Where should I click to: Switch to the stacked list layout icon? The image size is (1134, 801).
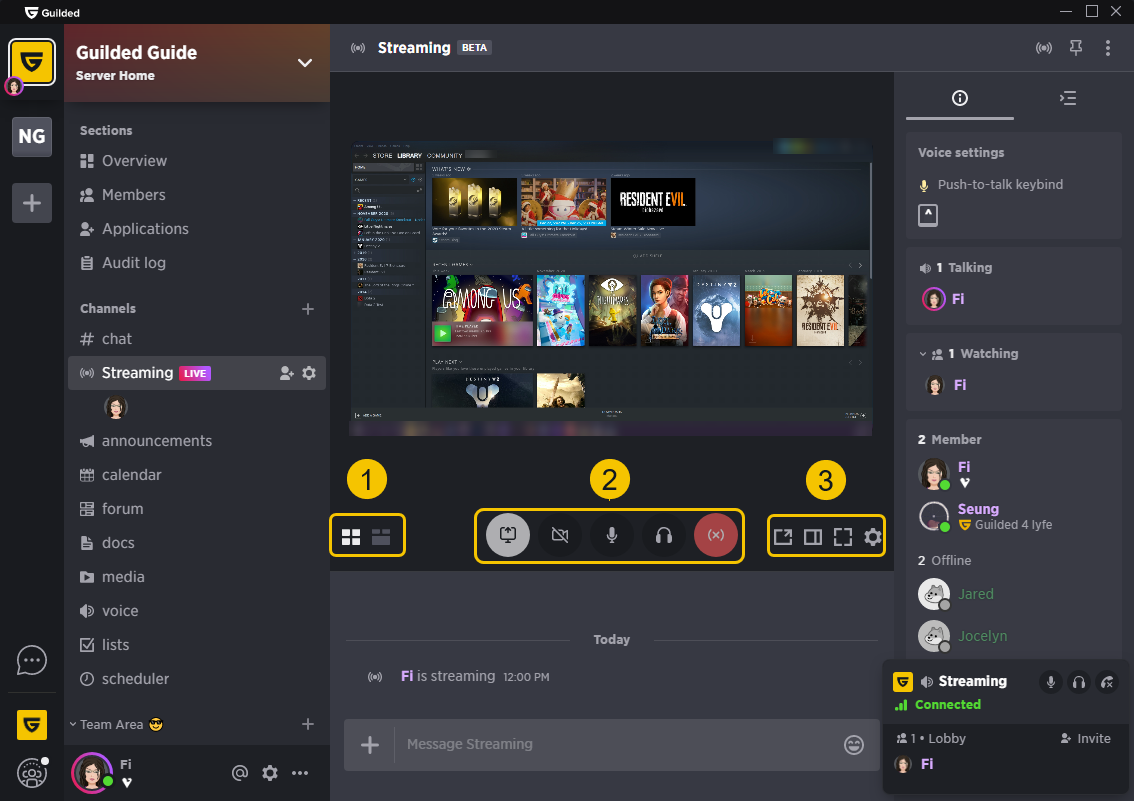tap(381, 536)
